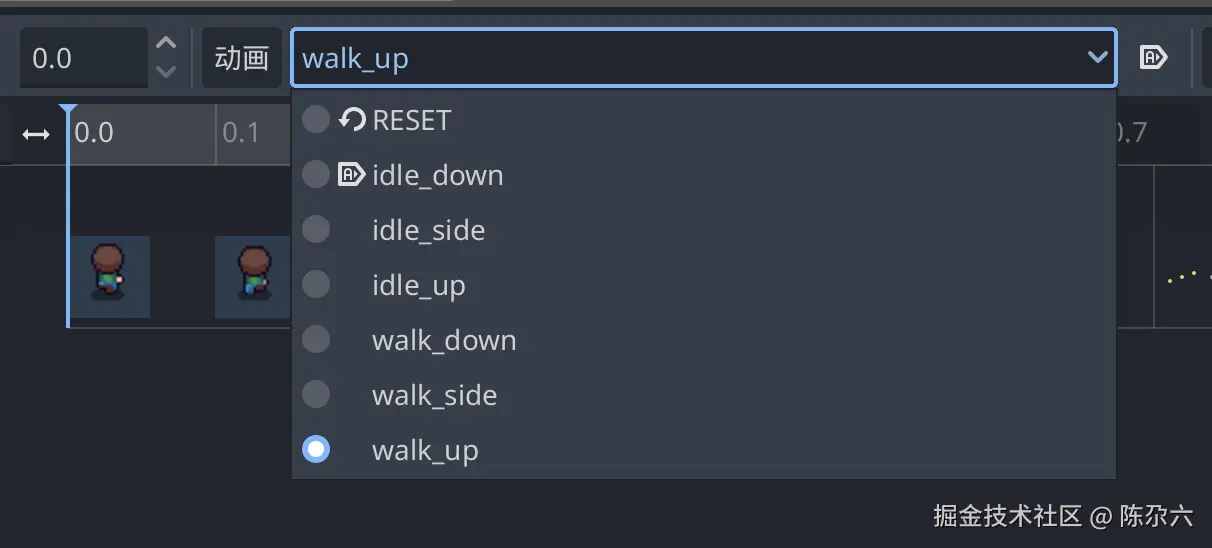Viewport: 1212px width, 548px height.
Task: Click the selected walk_up radio button
Action: (316, 450)
